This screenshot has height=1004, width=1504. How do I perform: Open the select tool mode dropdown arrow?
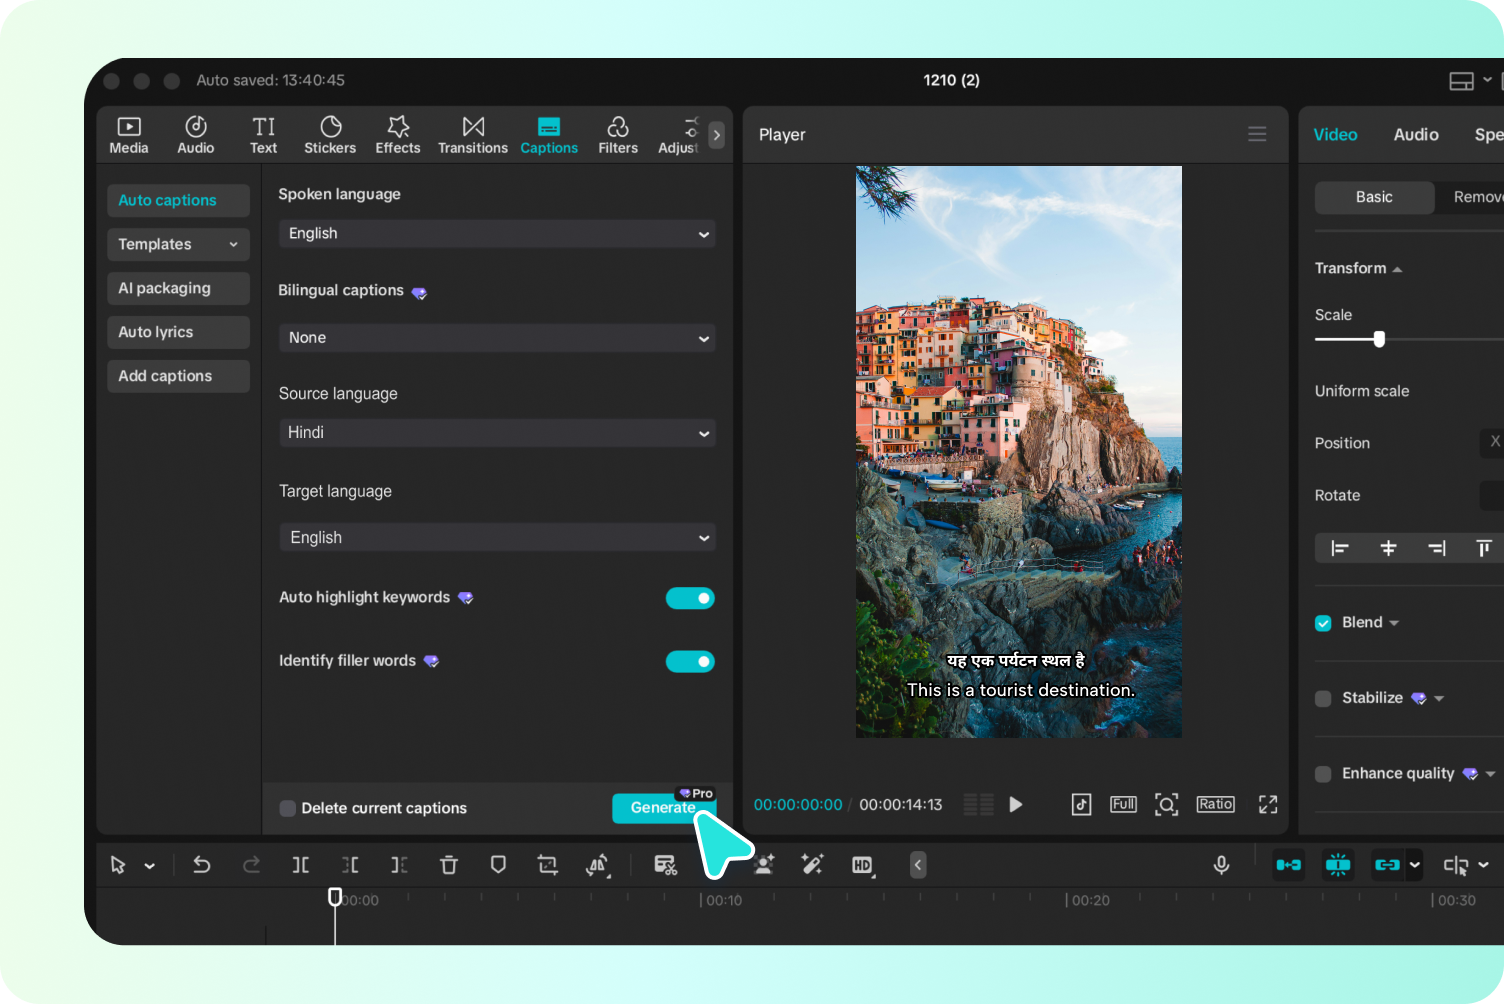point(150,866)
